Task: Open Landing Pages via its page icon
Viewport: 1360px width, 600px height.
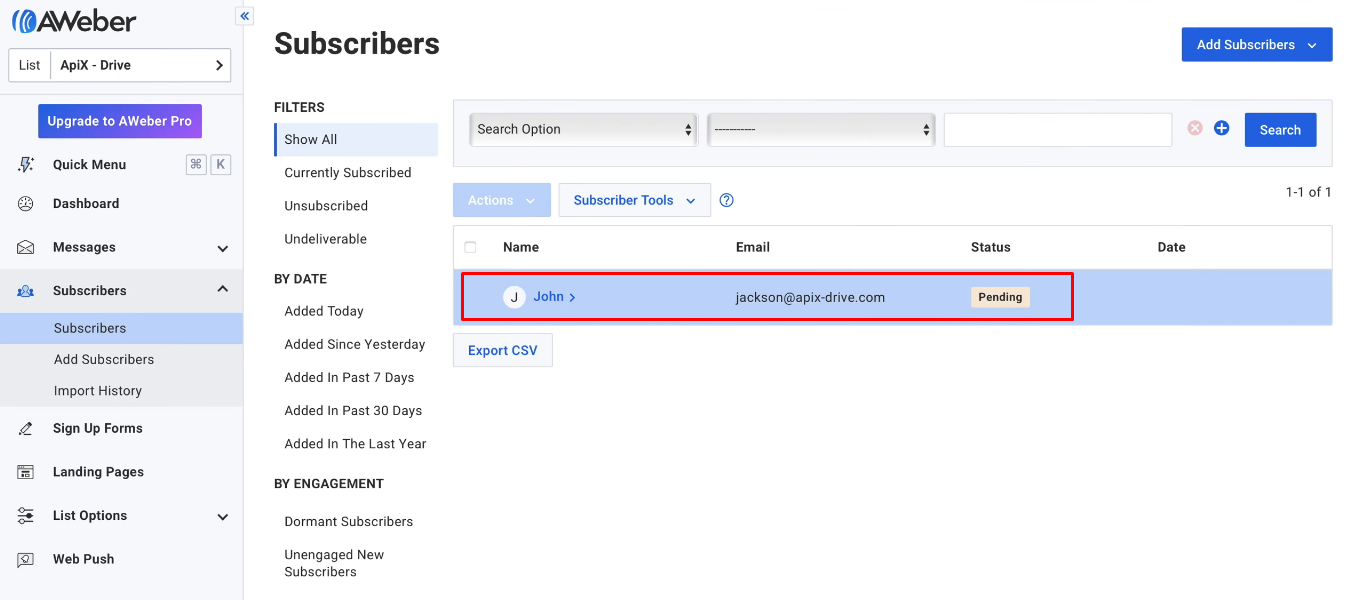Action: pyautogui.click(x=28, y=471)
